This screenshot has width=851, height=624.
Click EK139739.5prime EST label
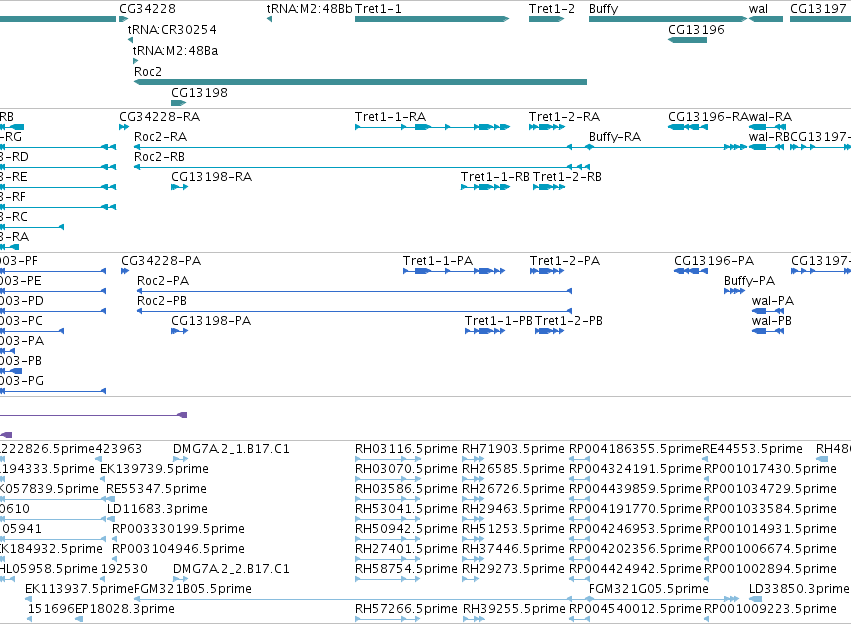pyautogui.click(x=155, y=469)
